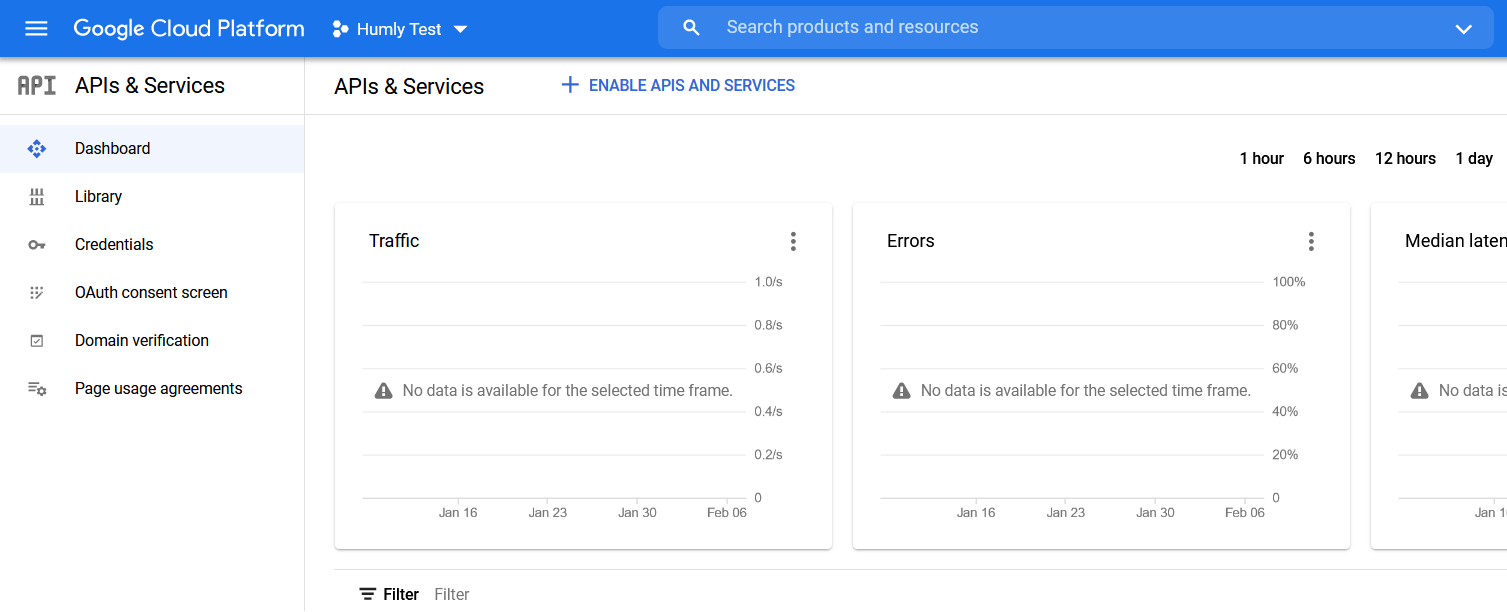Open Credentials using the key icon
This screenshot has width=1507, height=612.
click(37, 244)
